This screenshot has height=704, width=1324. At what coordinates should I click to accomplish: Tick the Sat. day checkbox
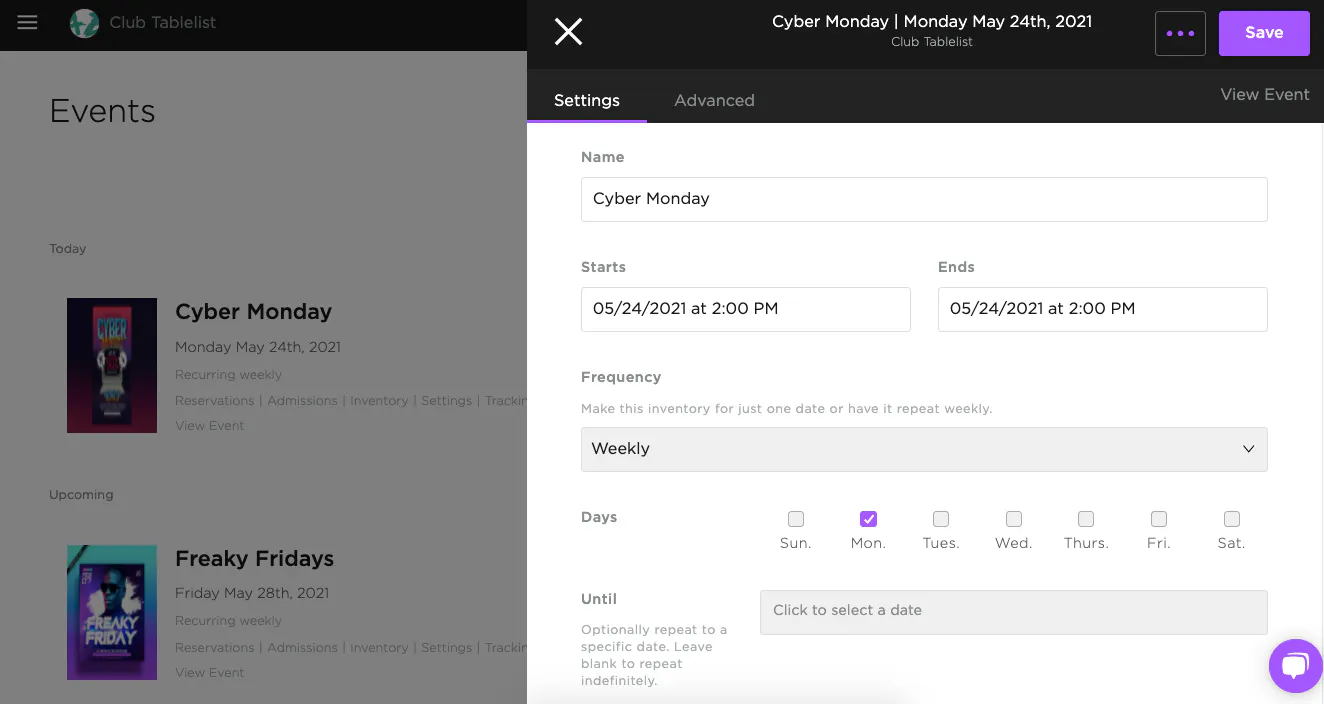(x=1232, y=519)
